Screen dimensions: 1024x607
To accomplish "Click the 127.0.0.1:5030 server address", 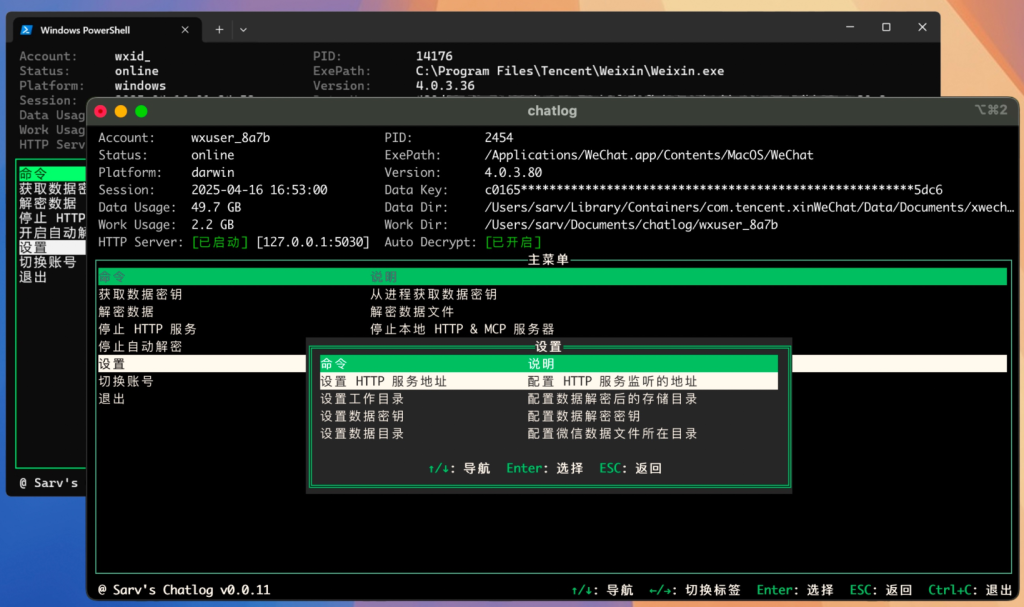I will (x=313, y=242).
